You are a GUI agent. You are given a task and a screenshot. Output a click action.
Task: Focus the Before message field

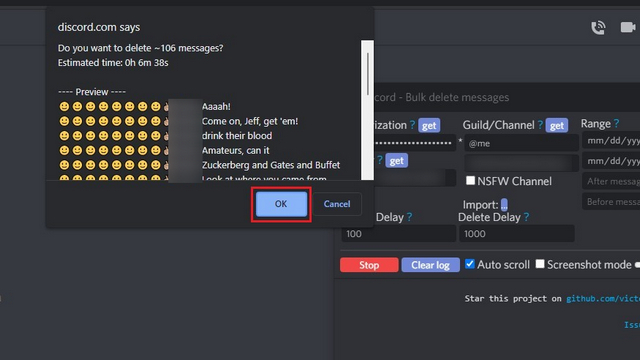[611, 202]
